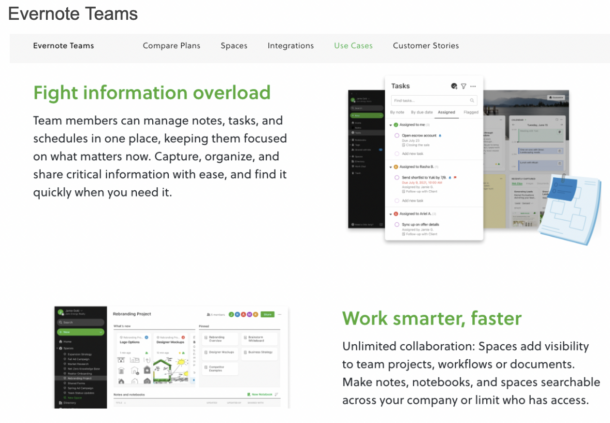Click the blue member avatar circle
The width and height of the screenshot is (610, 423).
click(x=237, y=314)
